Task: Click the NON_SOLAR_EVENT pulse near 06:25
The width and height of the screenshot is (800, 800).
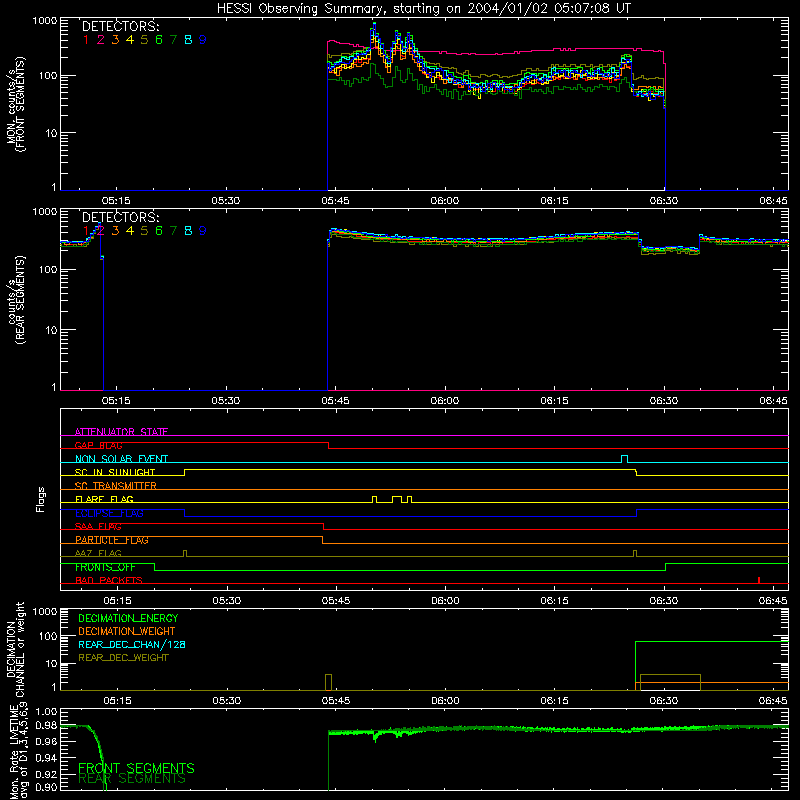Action: point(624,459)
